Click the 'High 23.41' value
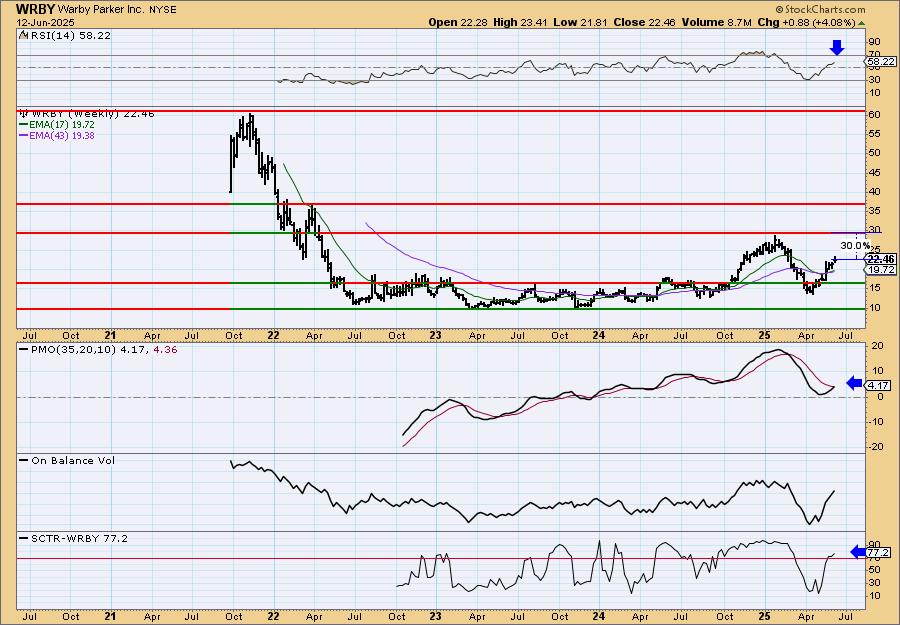The height and width of the screenshot is (625, 900). click(521, 22)
